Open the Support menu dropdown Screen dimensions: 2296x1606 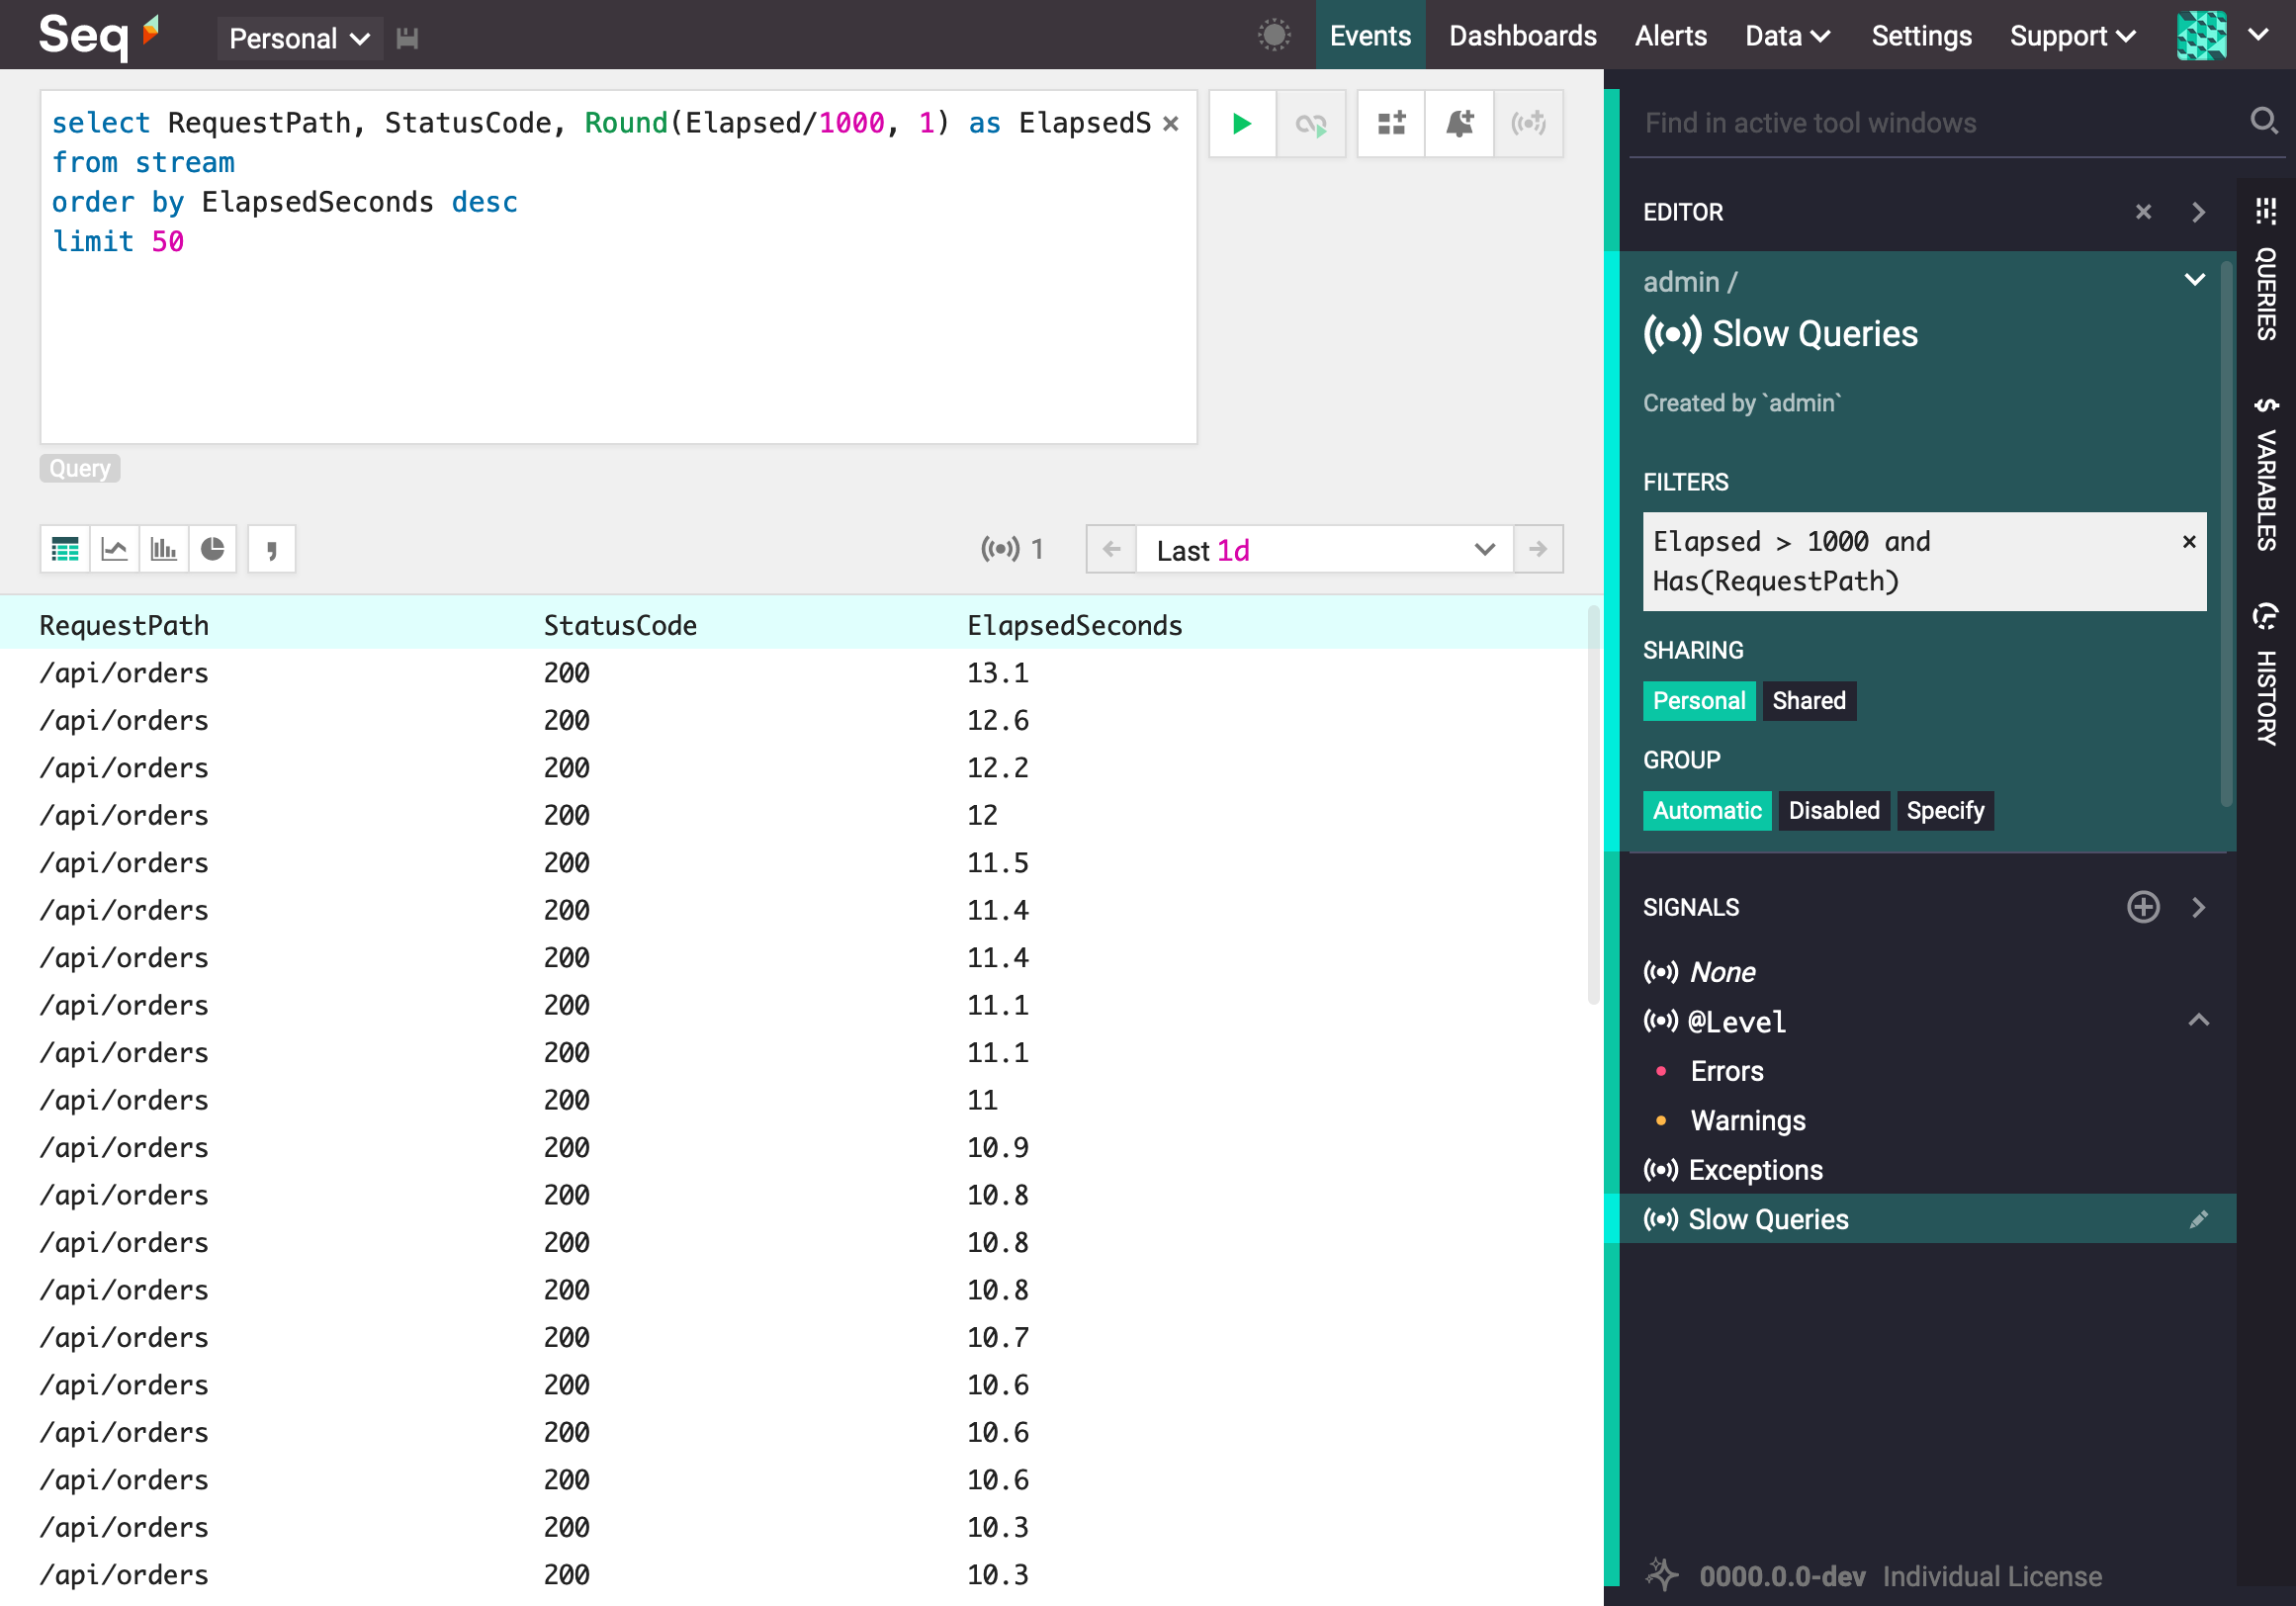[x=2072, y=36]
